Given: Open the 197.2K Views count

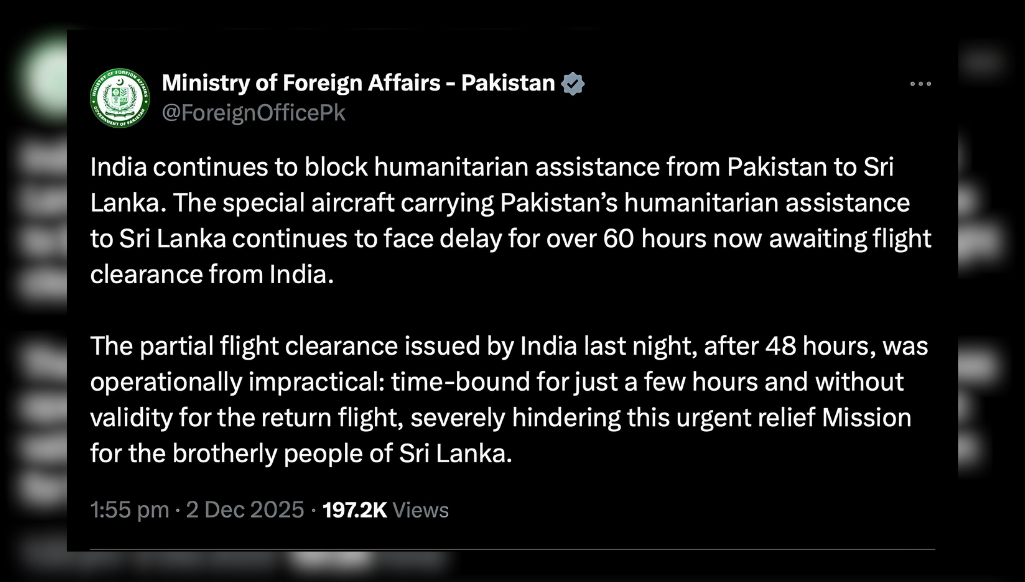Looking at the screenshot, I should (385, 510).
